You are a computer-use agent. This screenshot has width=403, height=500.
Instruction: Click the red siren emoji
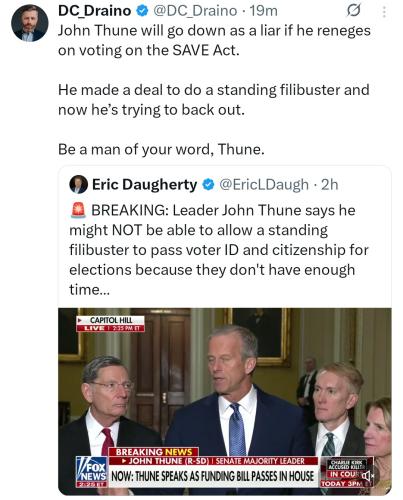[78, 210]
